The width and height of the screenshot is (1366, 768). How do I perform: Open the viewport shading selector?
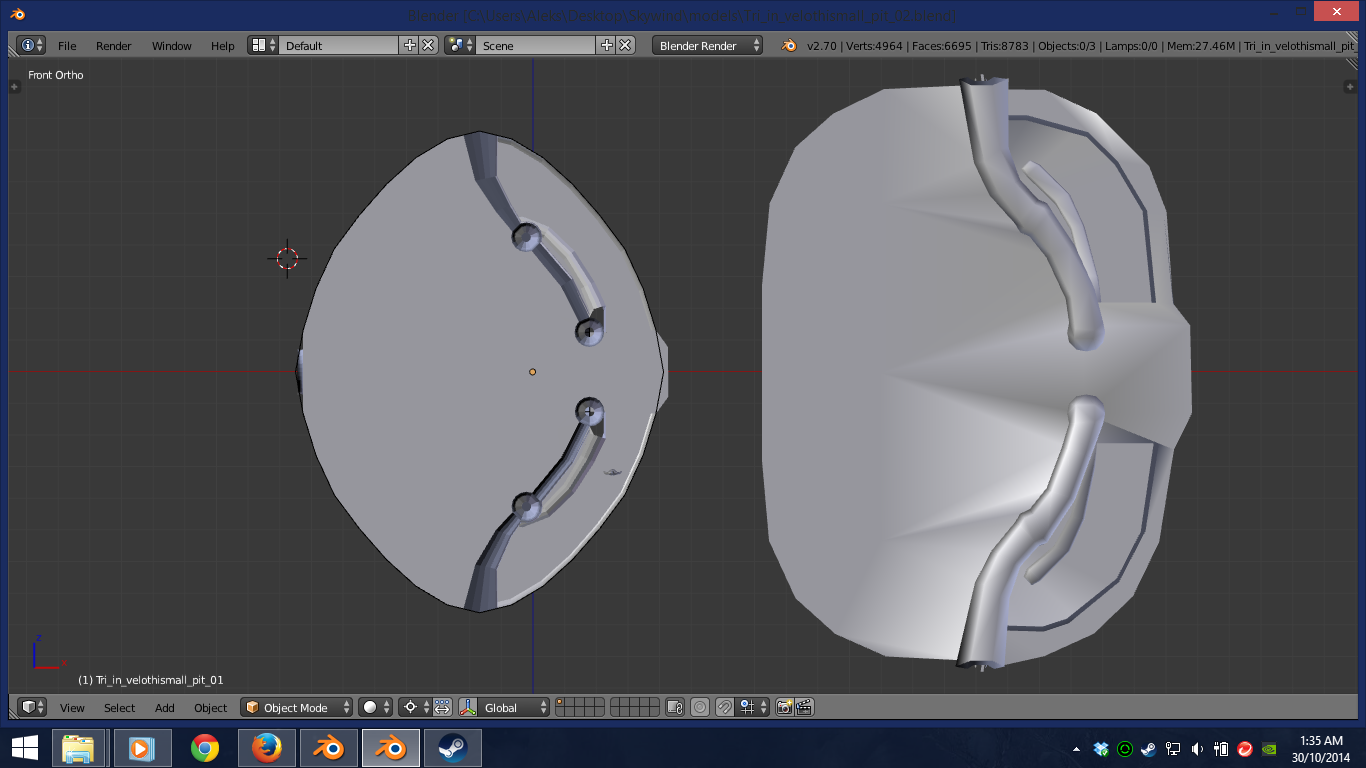coord(376,707)
